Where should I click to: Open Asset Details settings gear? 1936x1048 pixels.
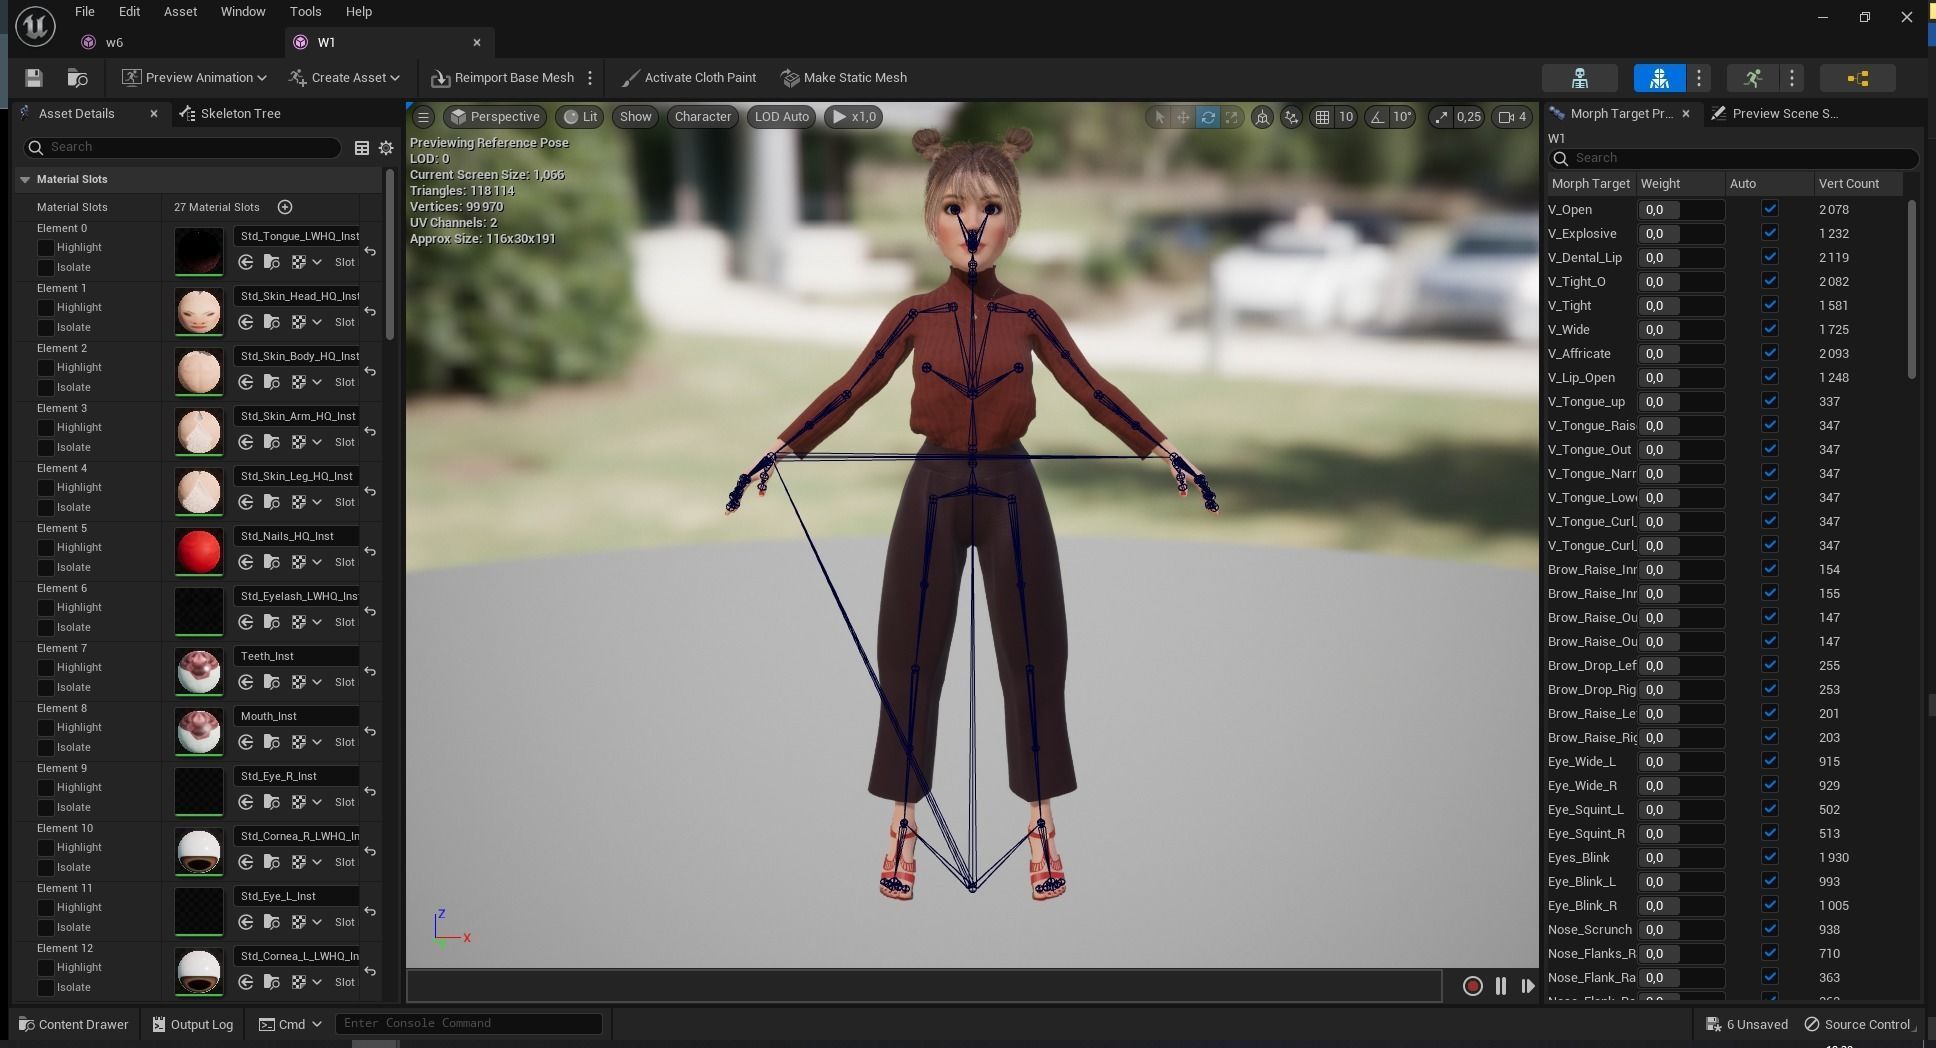tap(386, 148)
